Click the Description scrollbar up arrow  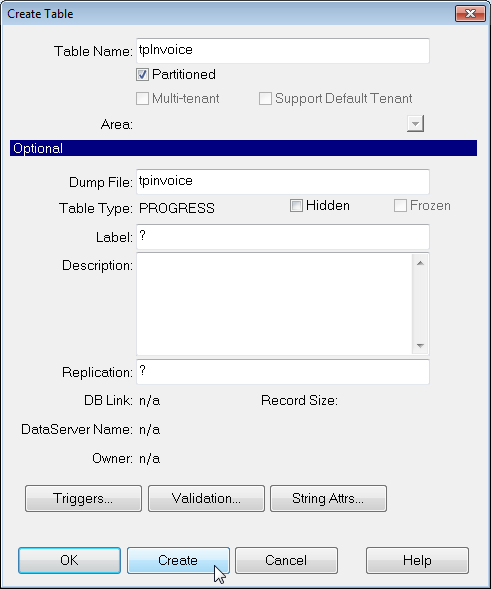[420, 263]
